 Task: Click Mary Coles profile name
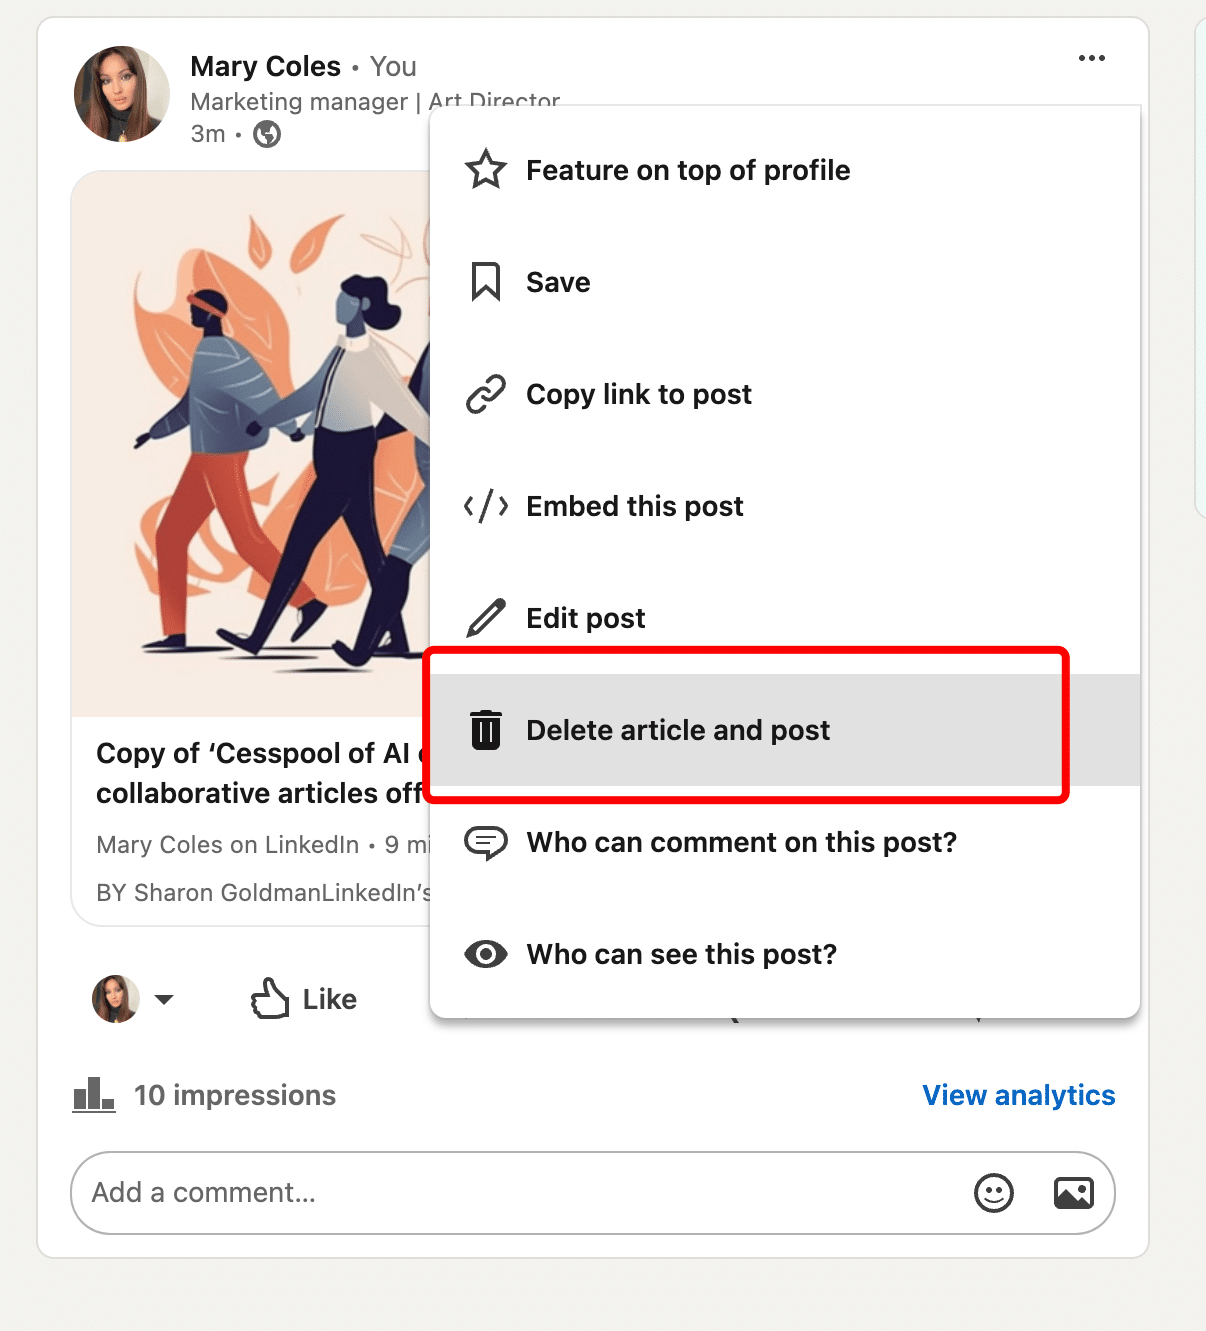tap(265, 66)
